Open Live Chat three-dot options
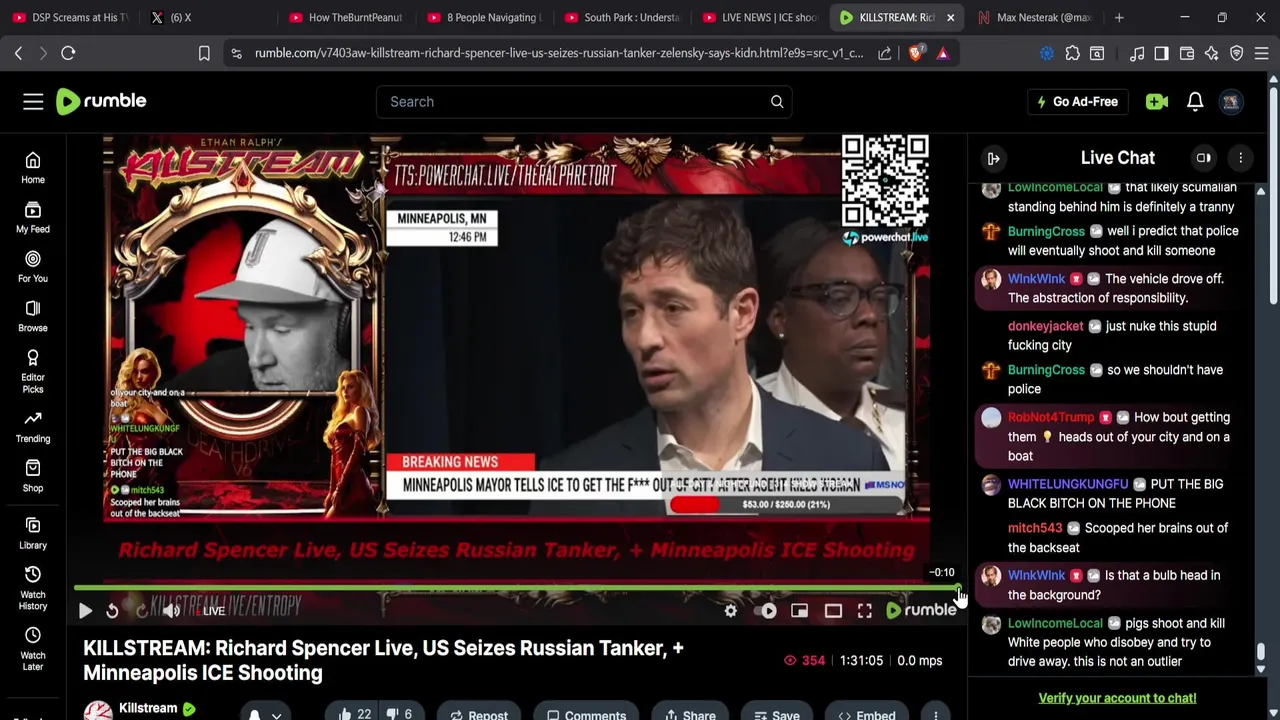This screenshot has height=720, width=1280. (1240, 158)
